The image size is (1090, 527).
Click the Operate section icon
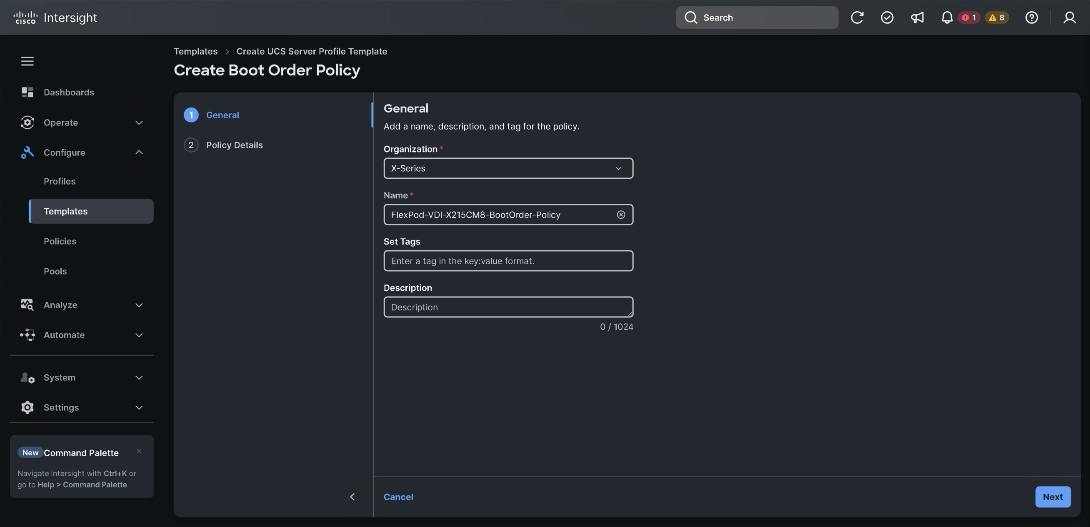pos(27,122)
